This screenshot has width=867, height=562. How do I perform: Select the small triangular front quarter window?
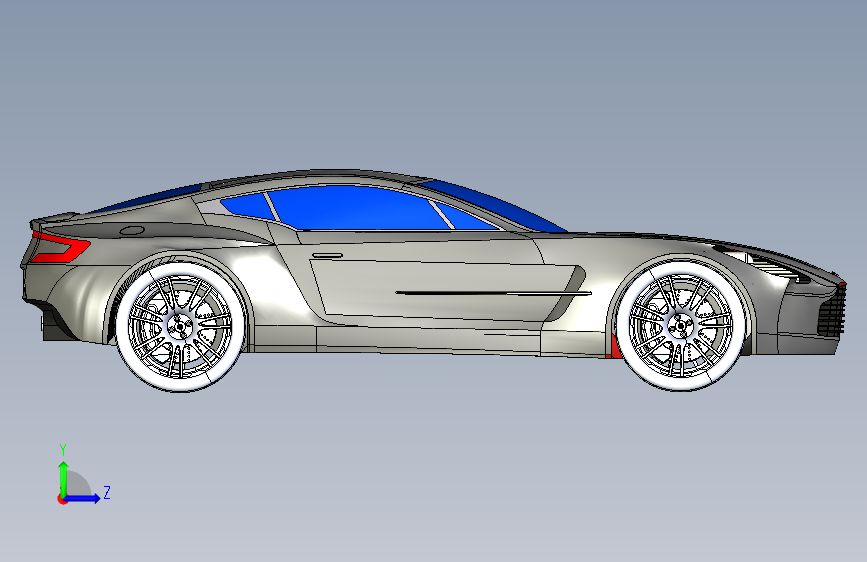pyautogui.click(x=467, y=217)
